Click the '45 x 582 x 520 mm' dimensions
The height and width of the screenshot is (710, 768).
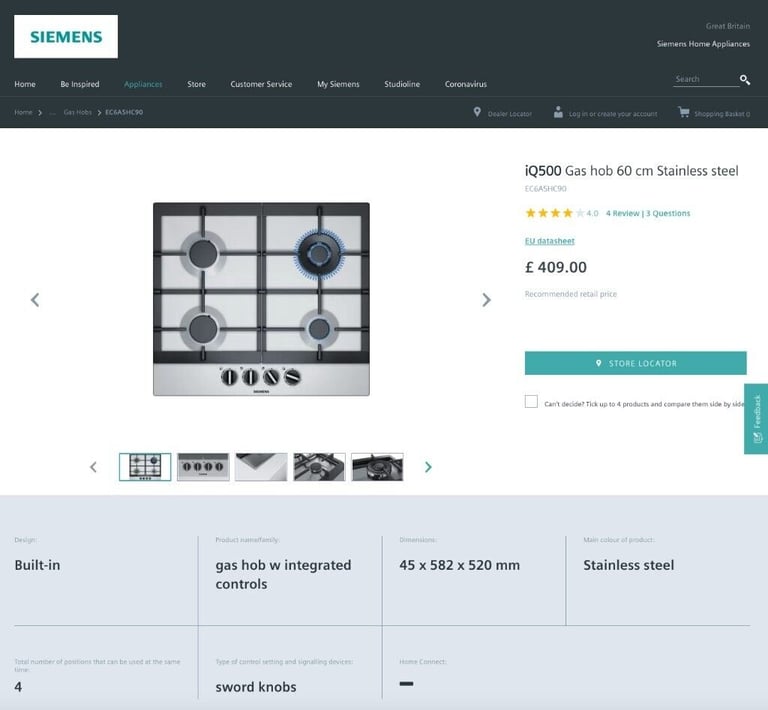point(459,565)
